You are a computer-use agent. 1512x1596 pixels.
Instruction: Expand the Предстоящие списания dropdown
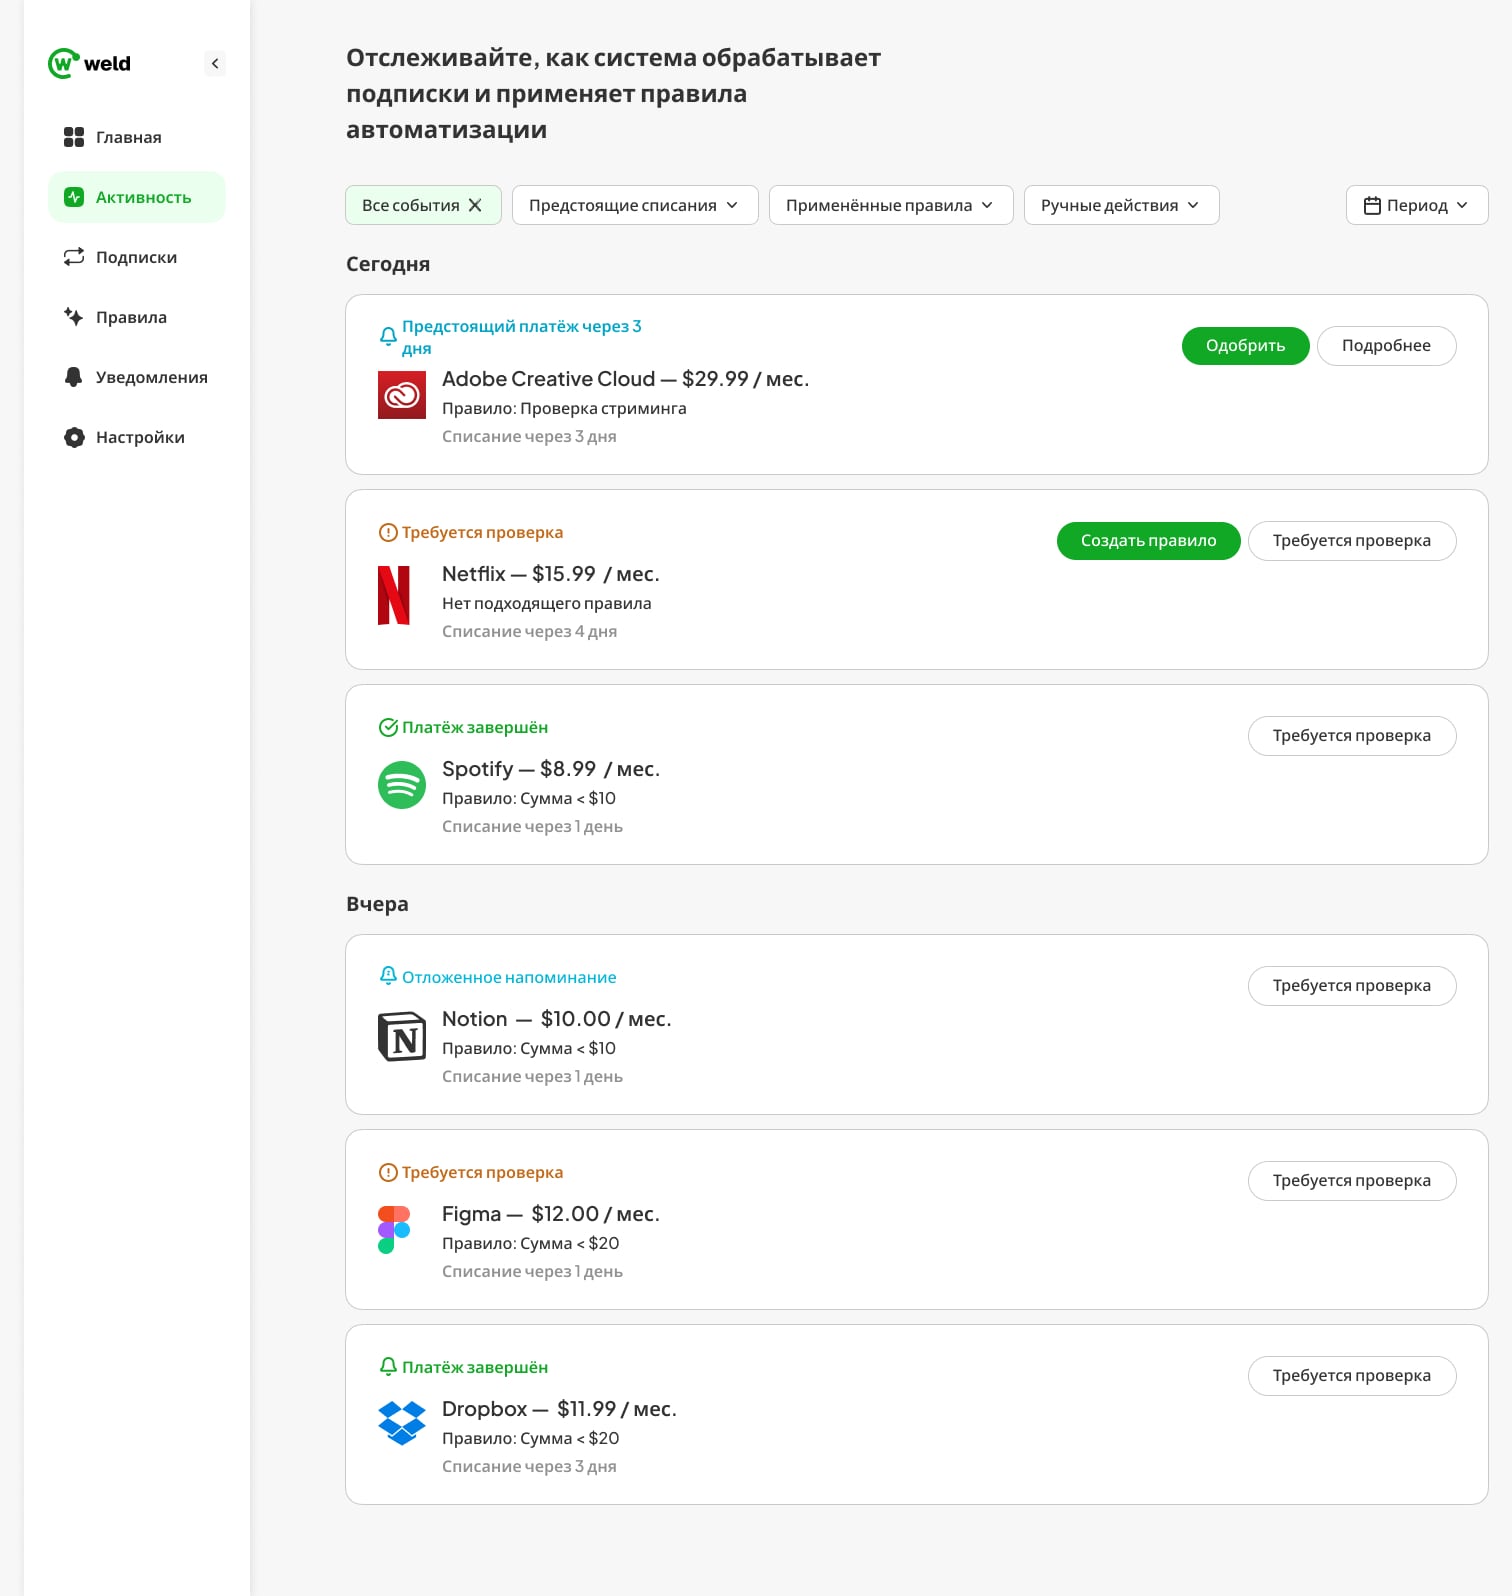(635, 205)
